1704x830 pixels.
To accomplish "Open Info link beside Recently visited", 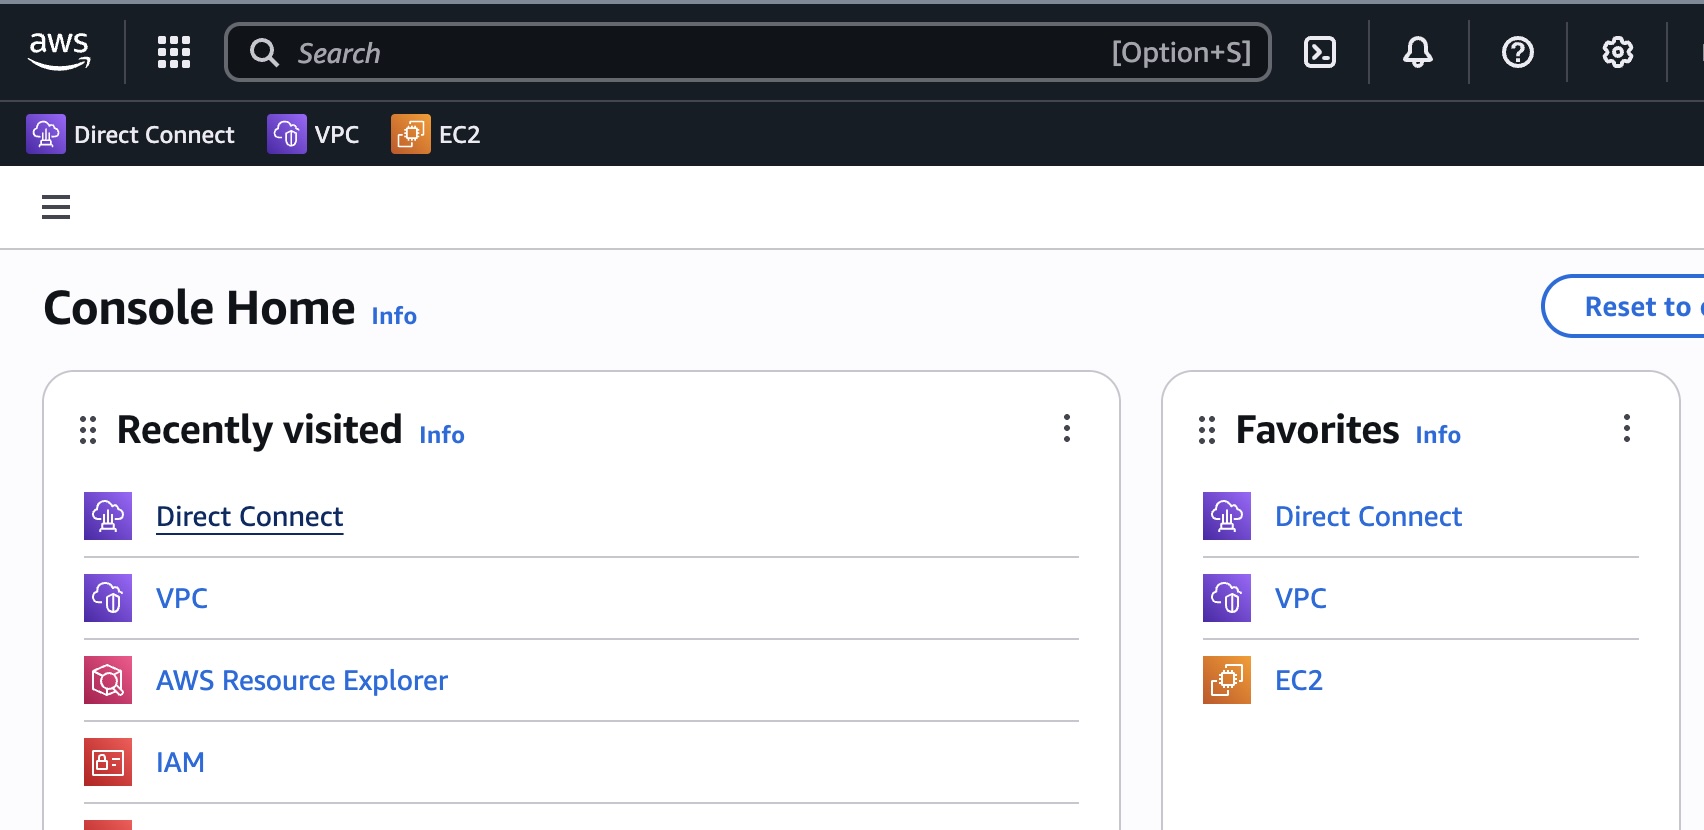I will pyautogui.click(x=442, y=435).
